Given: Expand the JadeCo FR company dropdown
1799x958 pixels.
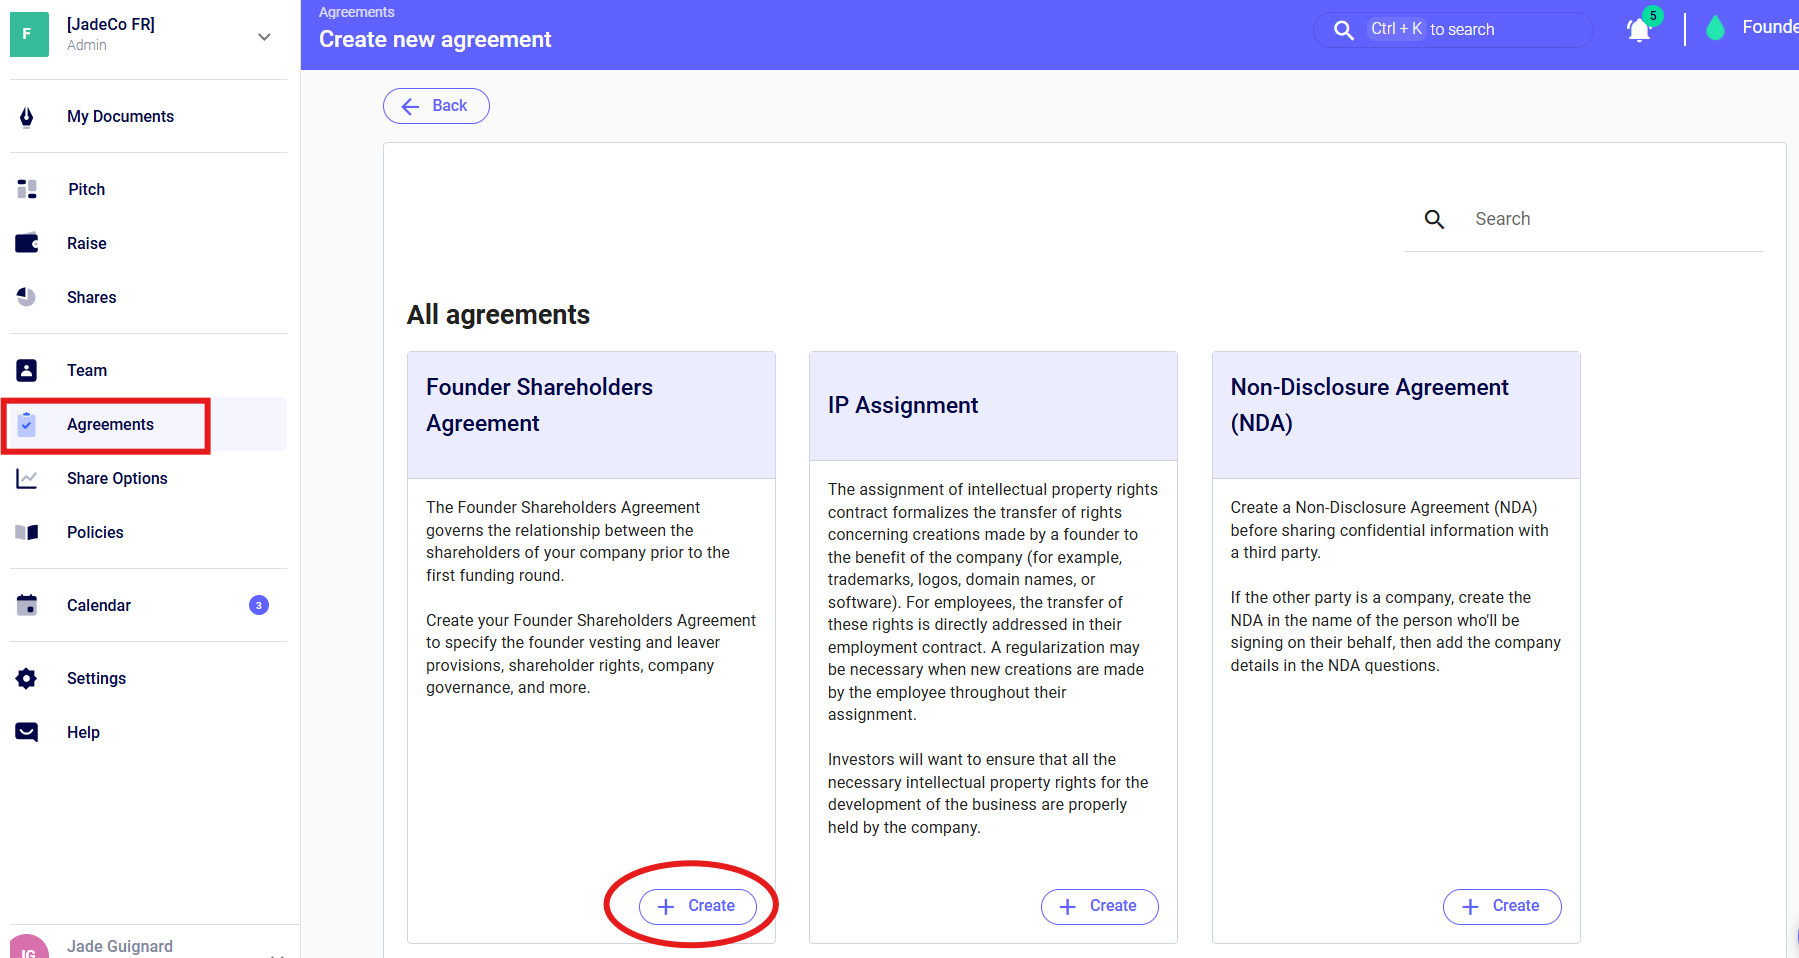Looking at the screenshot, I should click(x=264, y=37).
